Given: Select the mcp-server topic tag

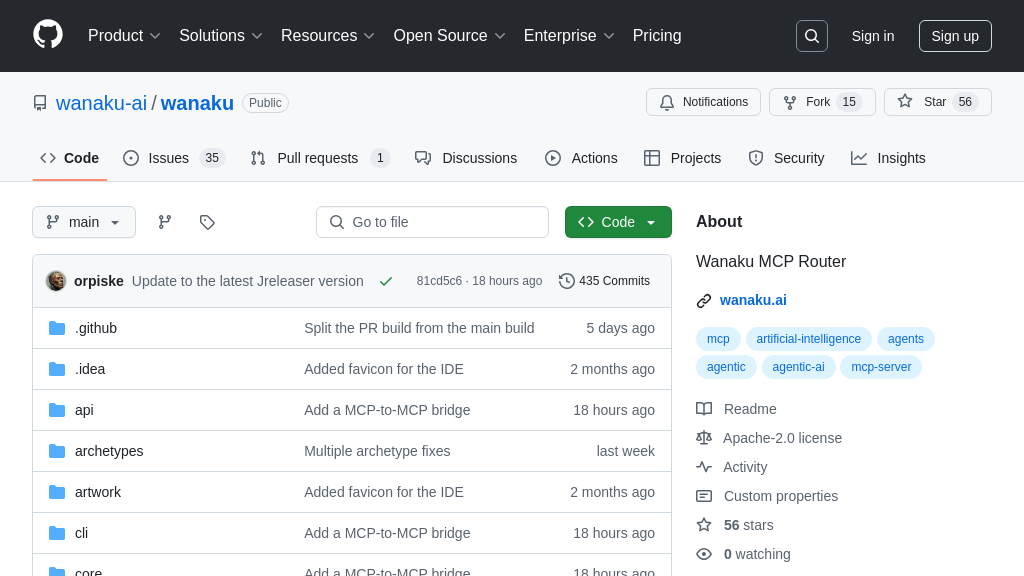Looking at the screenshot, I should 881,367.
